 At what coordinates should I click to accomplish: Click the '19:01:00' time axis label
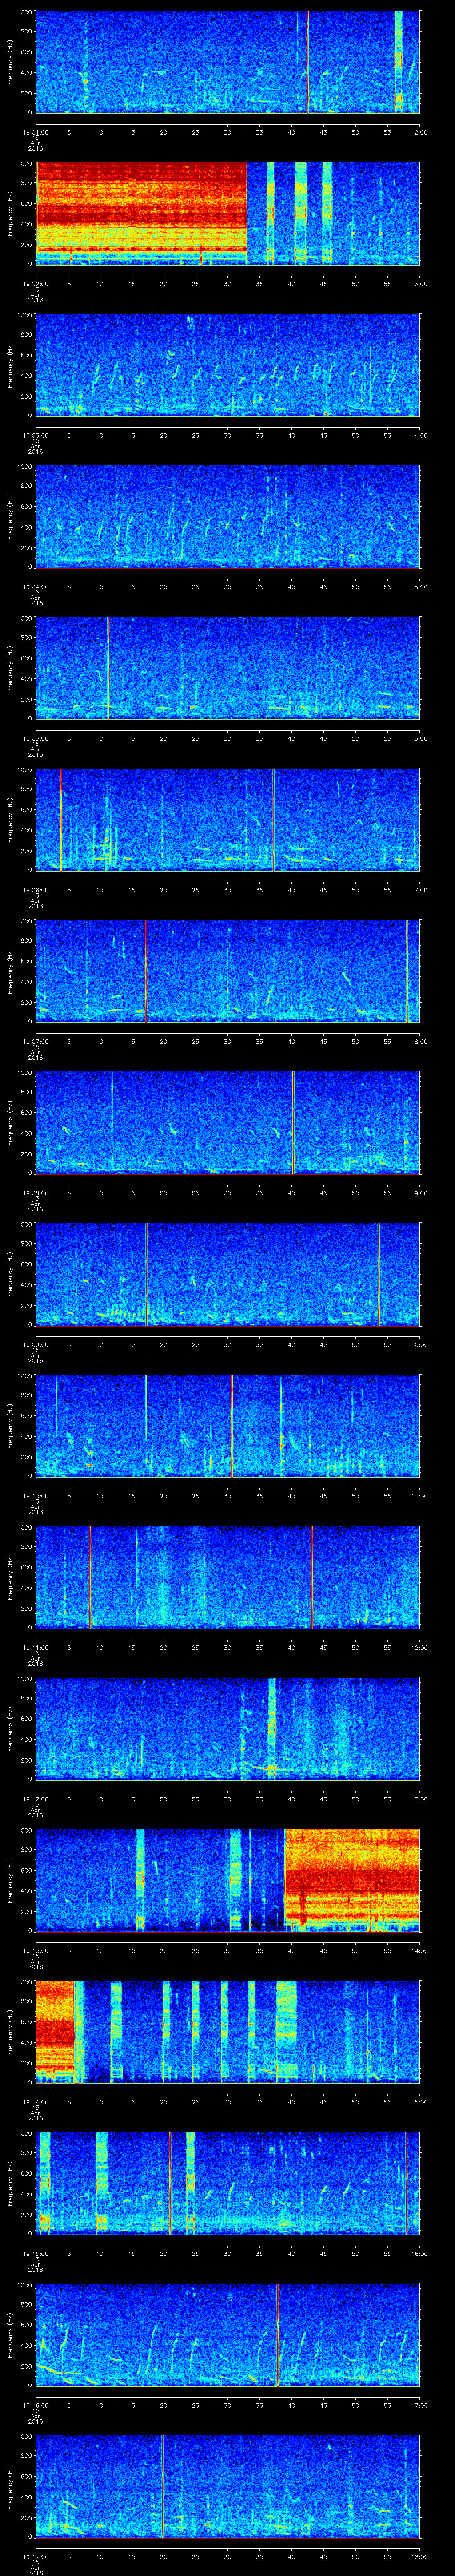coord(36,132)
